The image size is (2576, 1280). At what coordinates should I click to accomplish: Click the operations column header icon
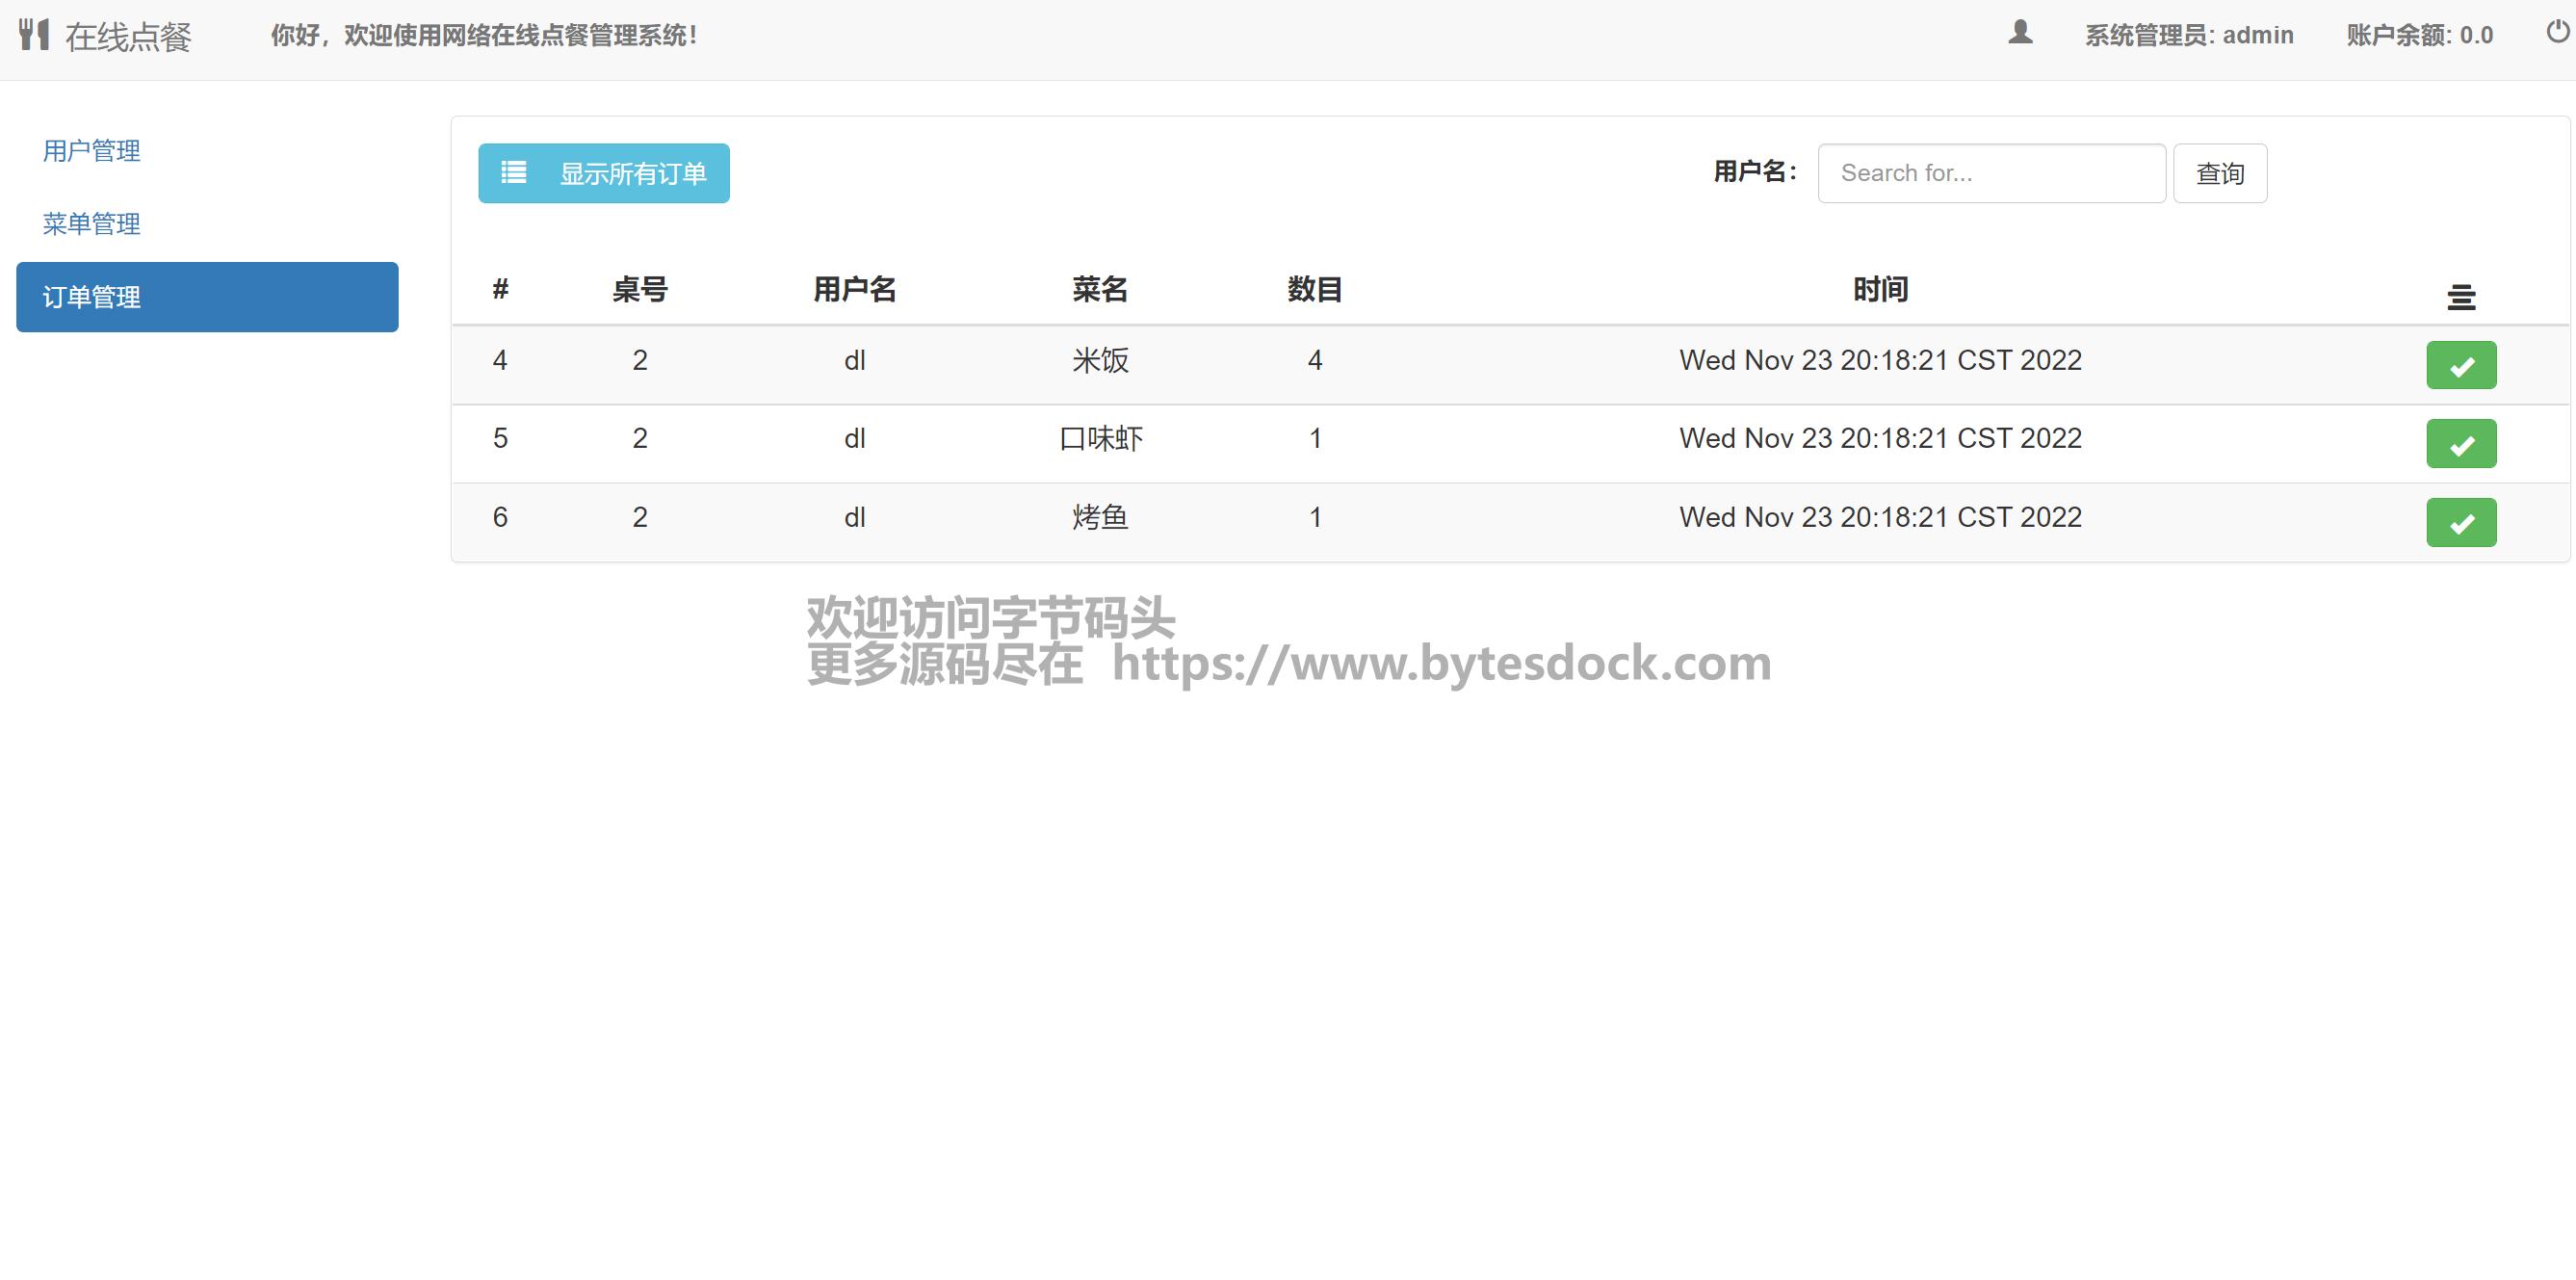point(2461,296)
